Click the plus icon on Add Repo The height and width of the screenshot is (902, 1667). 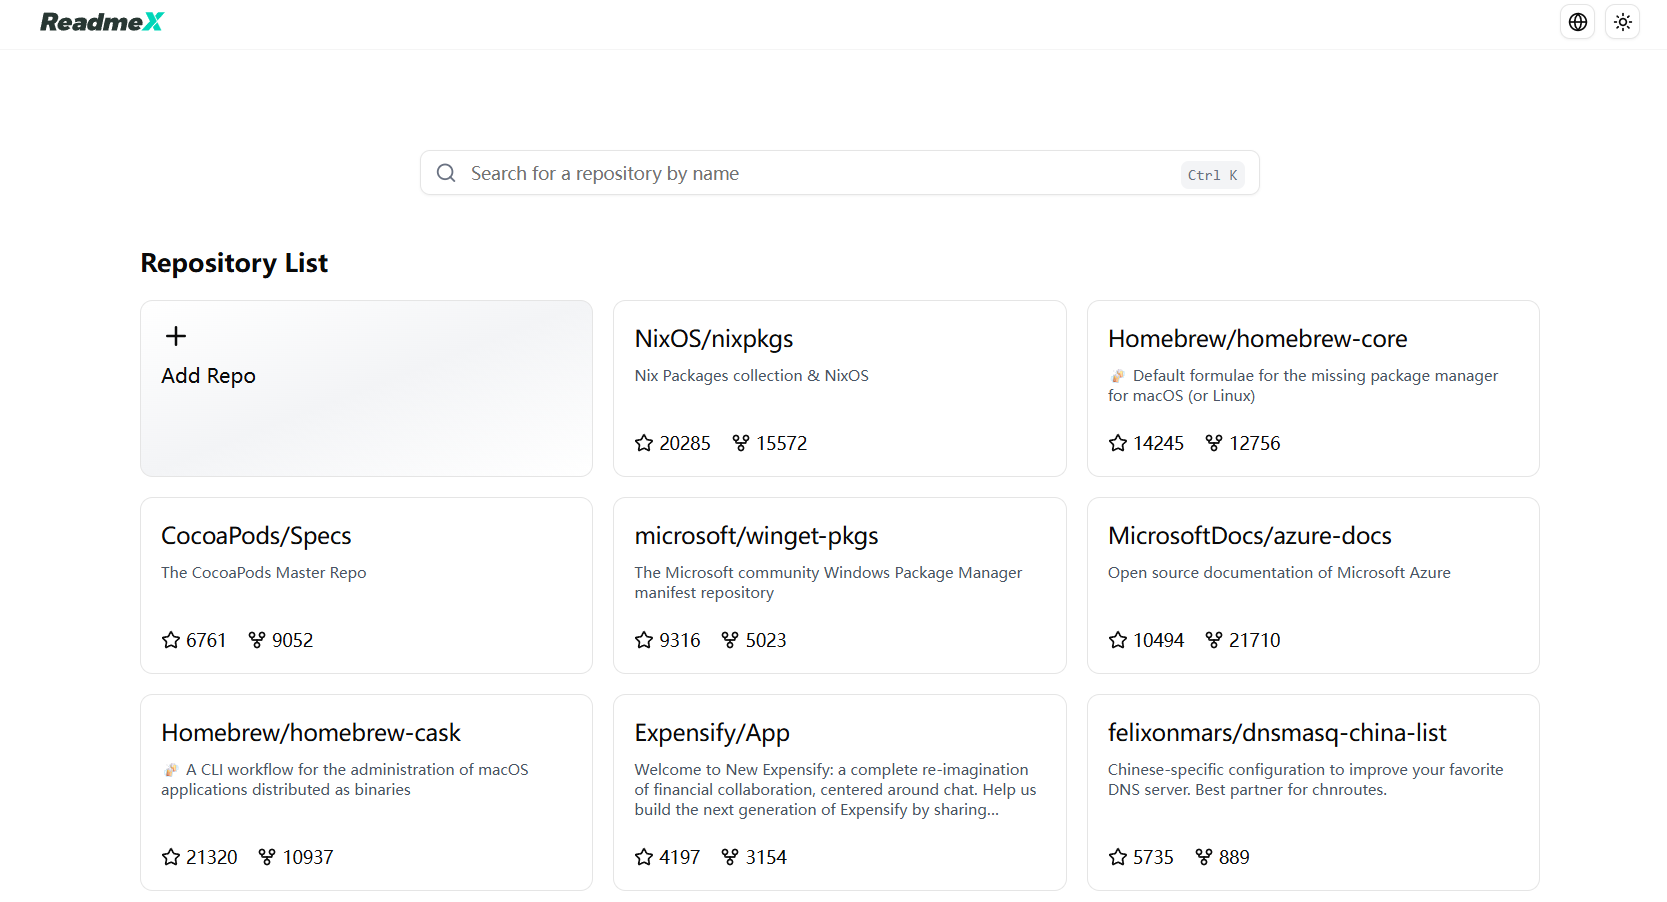click(176, 336)
